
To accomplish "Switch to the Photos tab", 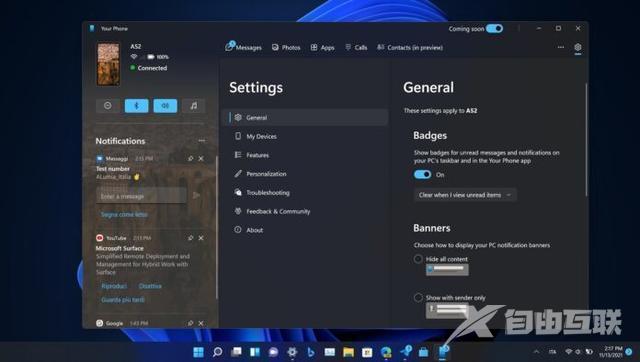I will [x=286, y=47].
